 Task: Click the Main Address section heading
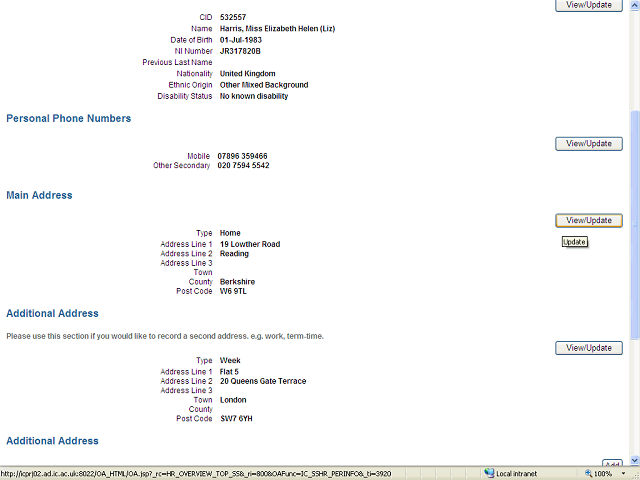tap(39, 196)
